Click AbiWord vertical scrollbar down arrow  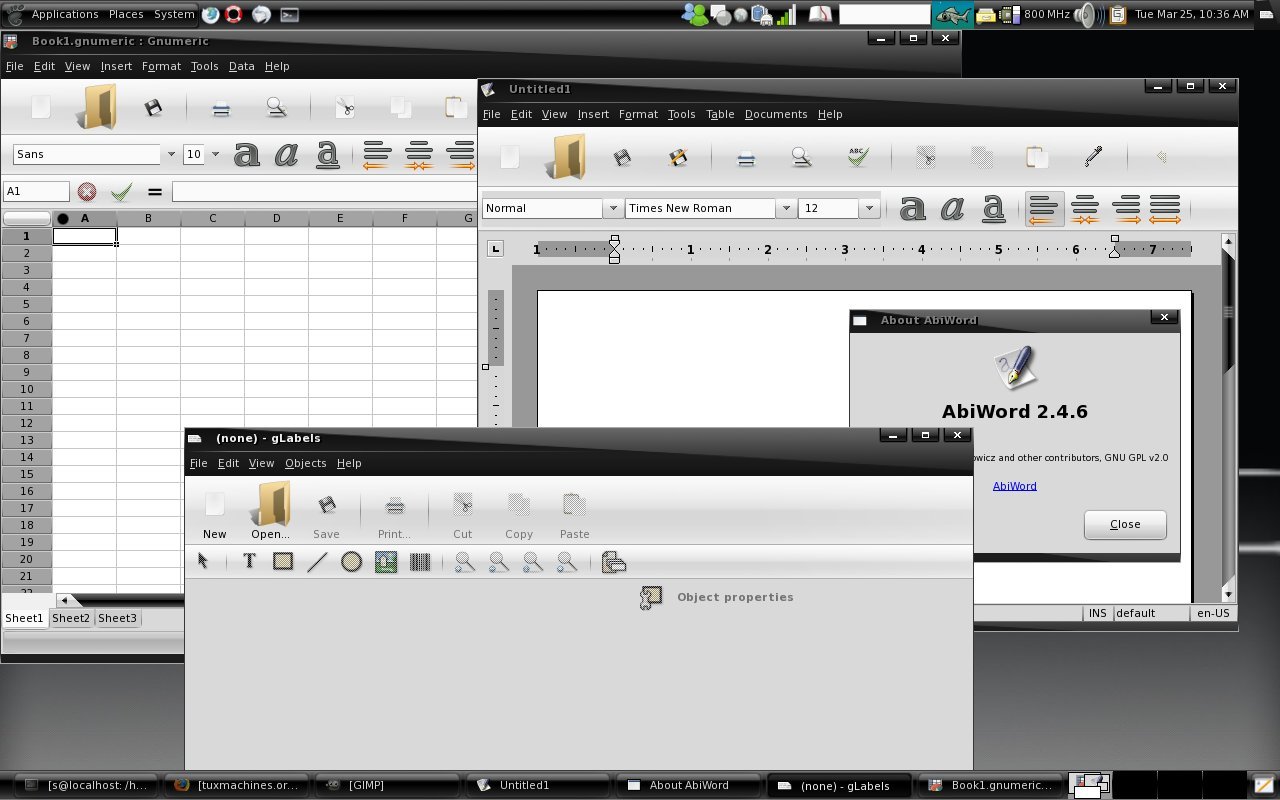(x=1228, y=595)
